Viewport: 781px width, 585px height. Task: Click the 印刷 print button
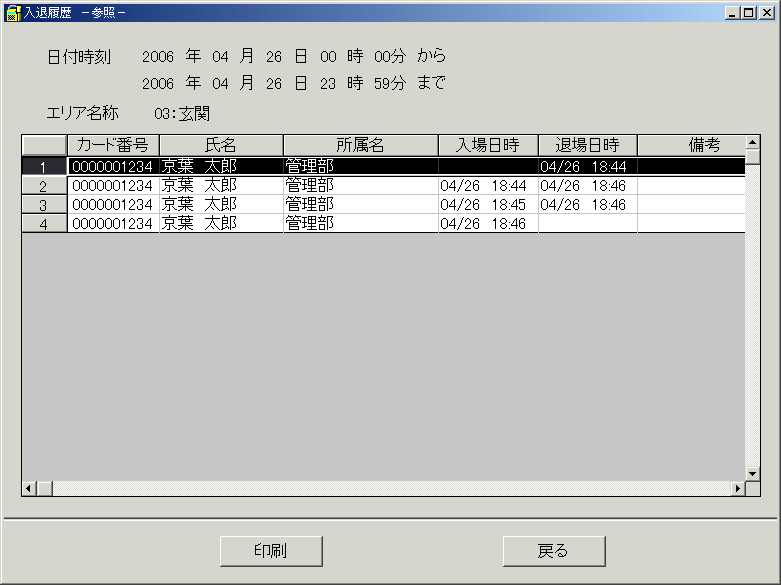pyautogui.click(x=271, y=551)
